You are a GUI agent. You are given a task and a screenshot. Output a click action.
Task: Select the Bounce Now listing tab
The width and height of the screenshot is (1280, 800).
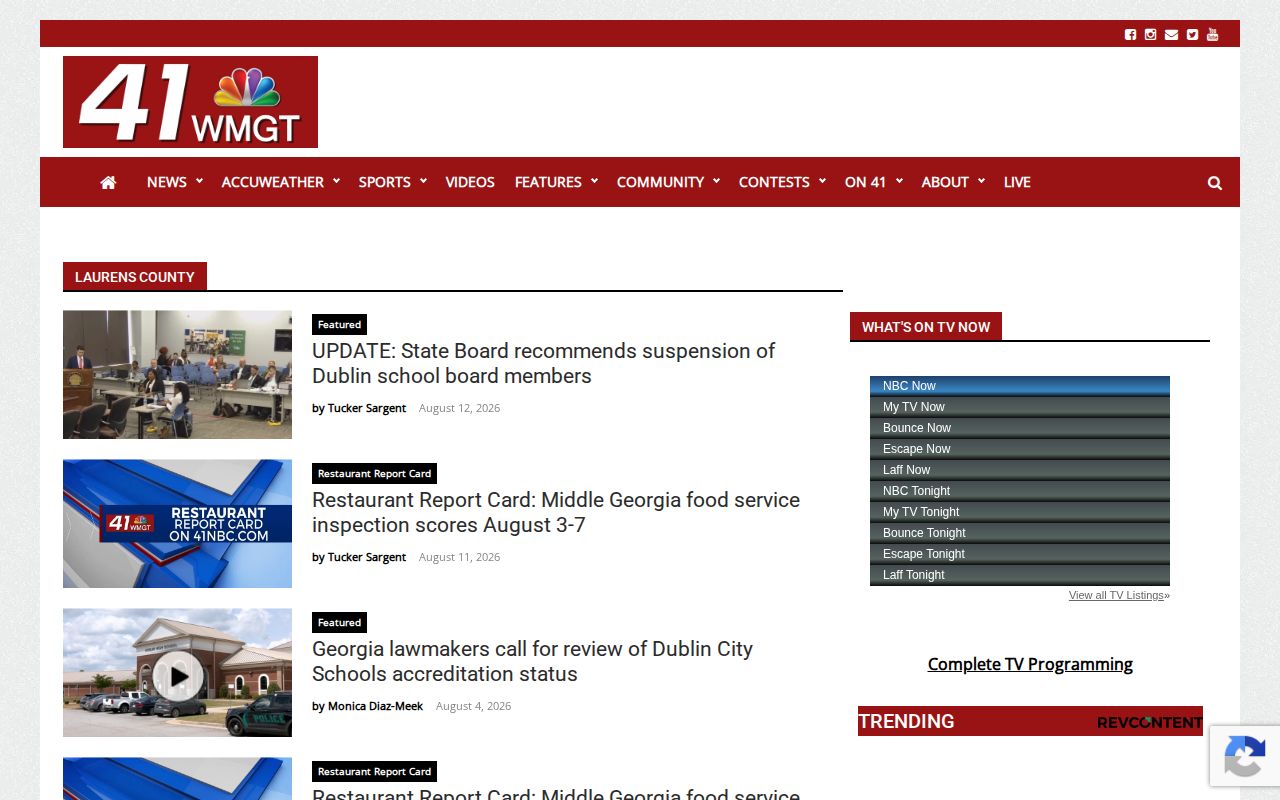tap(1020, 428)
